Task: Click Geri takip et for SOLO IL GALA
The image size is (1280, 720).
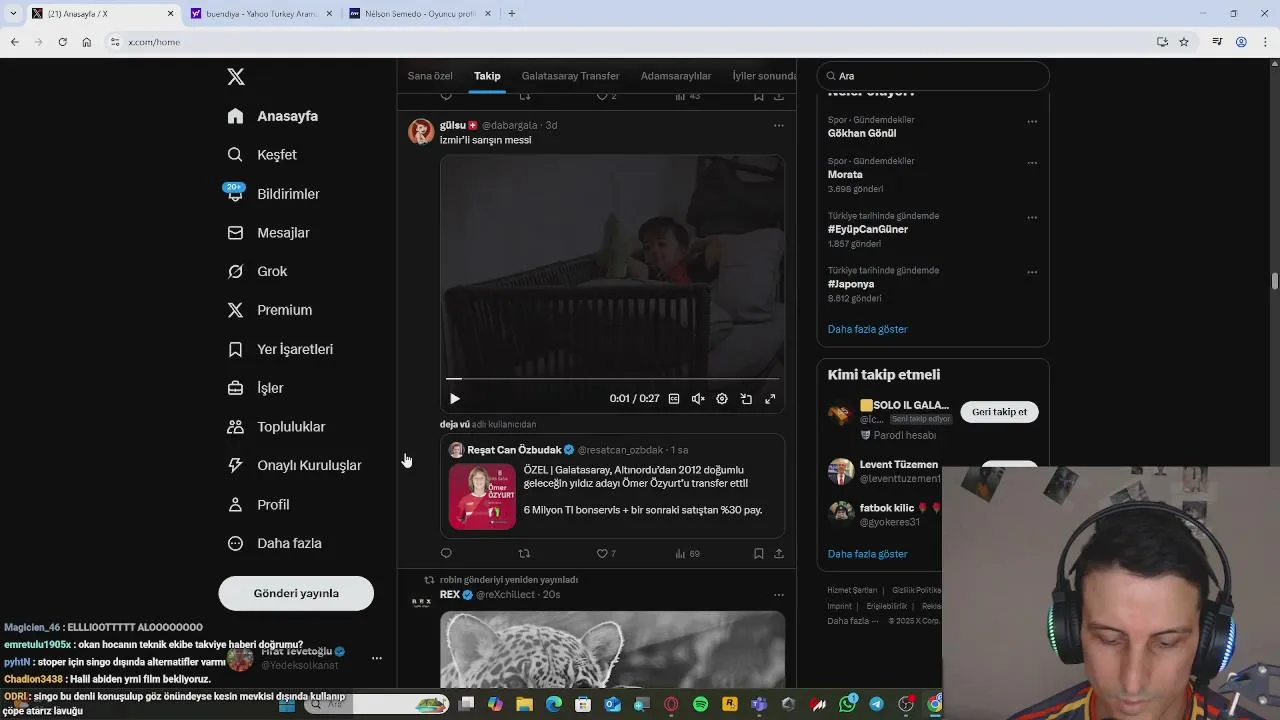Action: click(999, 412)
